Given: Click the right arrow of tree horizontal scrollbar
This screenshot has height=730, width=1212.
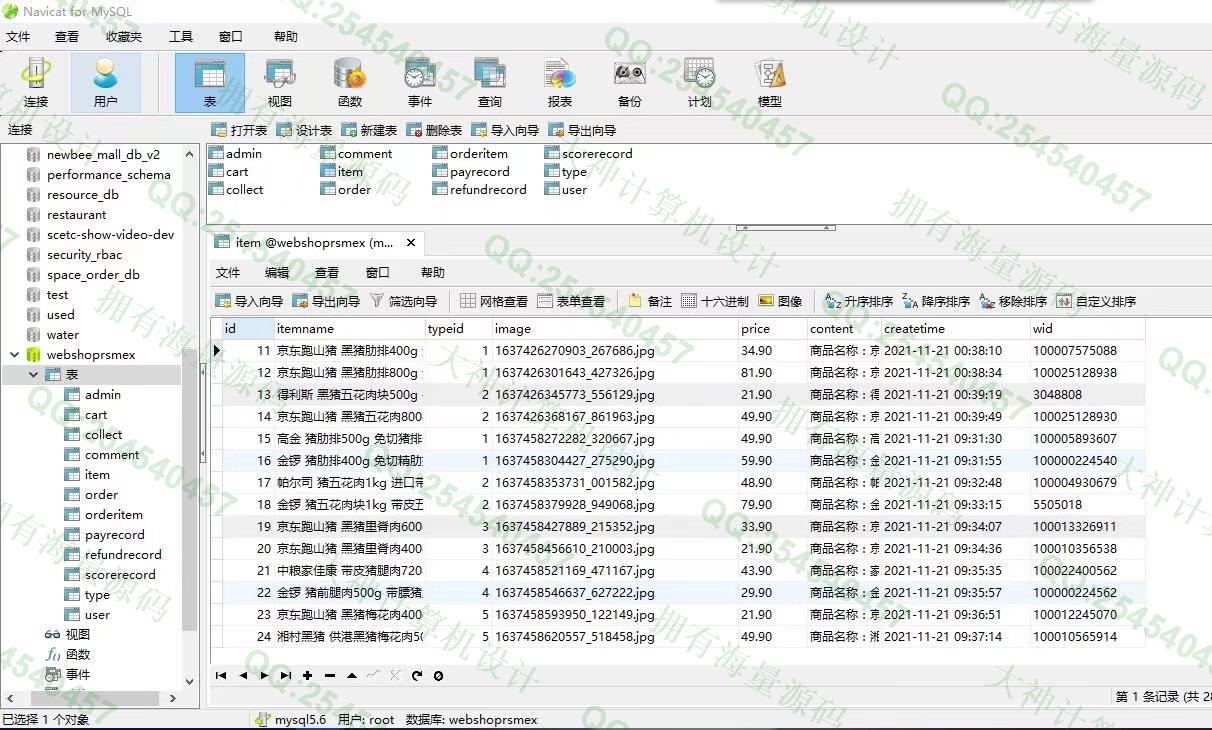Looking at the screenshot, I should click(172, 698).
